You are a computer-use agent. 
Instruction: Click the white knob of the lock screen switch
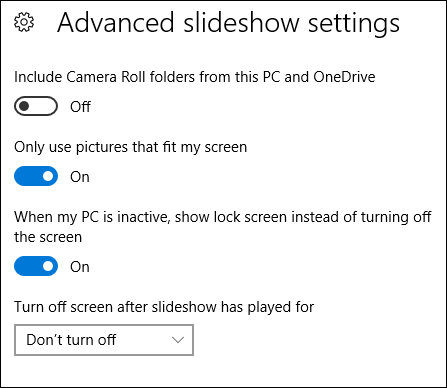tap(48, 266)
